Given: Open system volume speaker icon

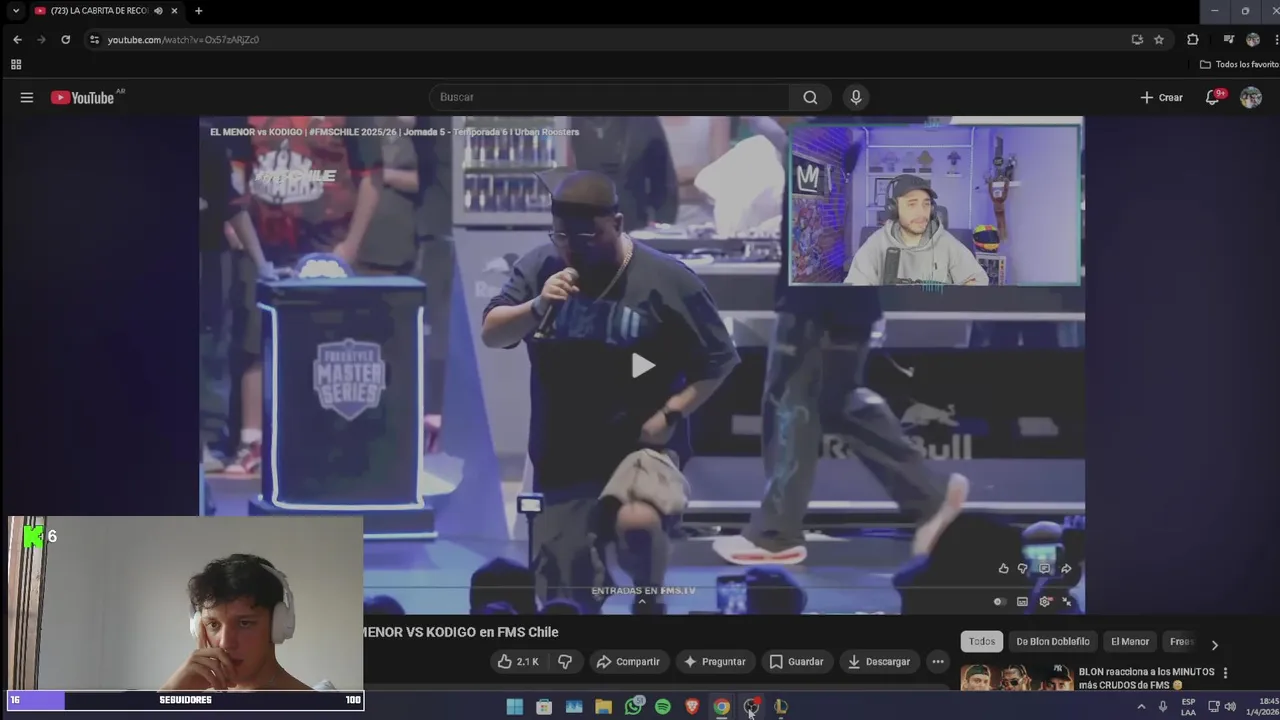Looking at the screenshot, I should pos(1230,707).
